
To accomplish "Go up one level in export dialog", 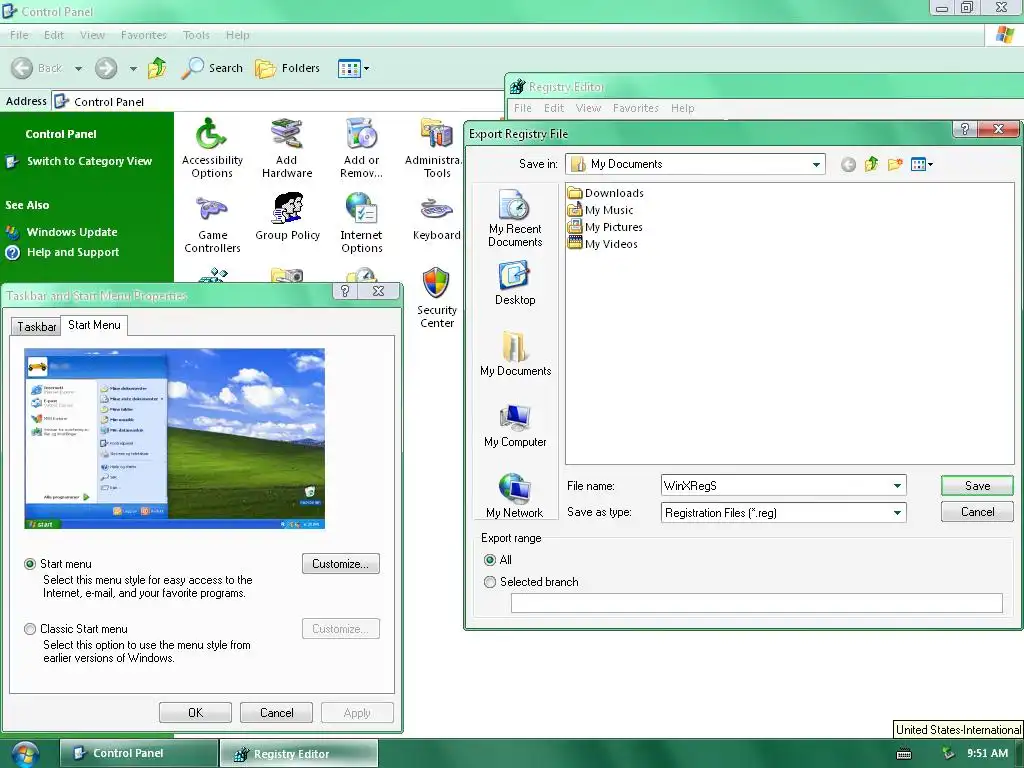I will pos(871,165).
